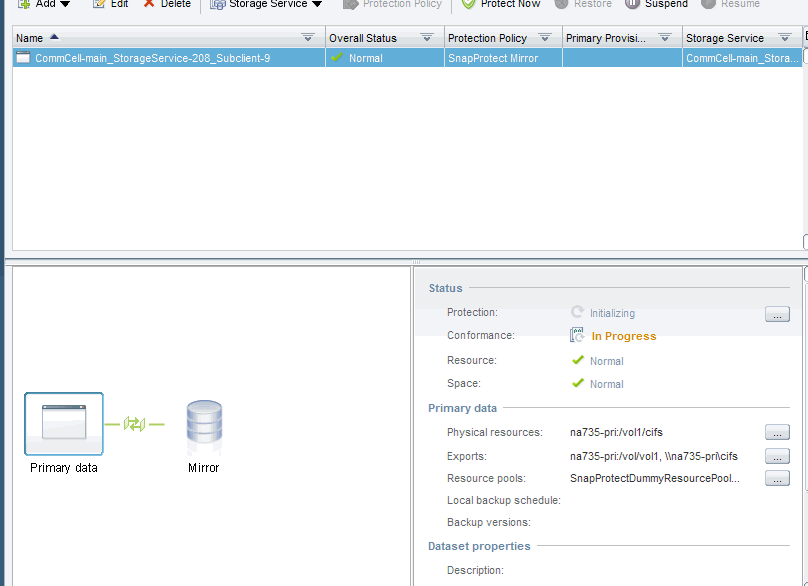Select the Primary data node icon

click(x=64, y=423)
